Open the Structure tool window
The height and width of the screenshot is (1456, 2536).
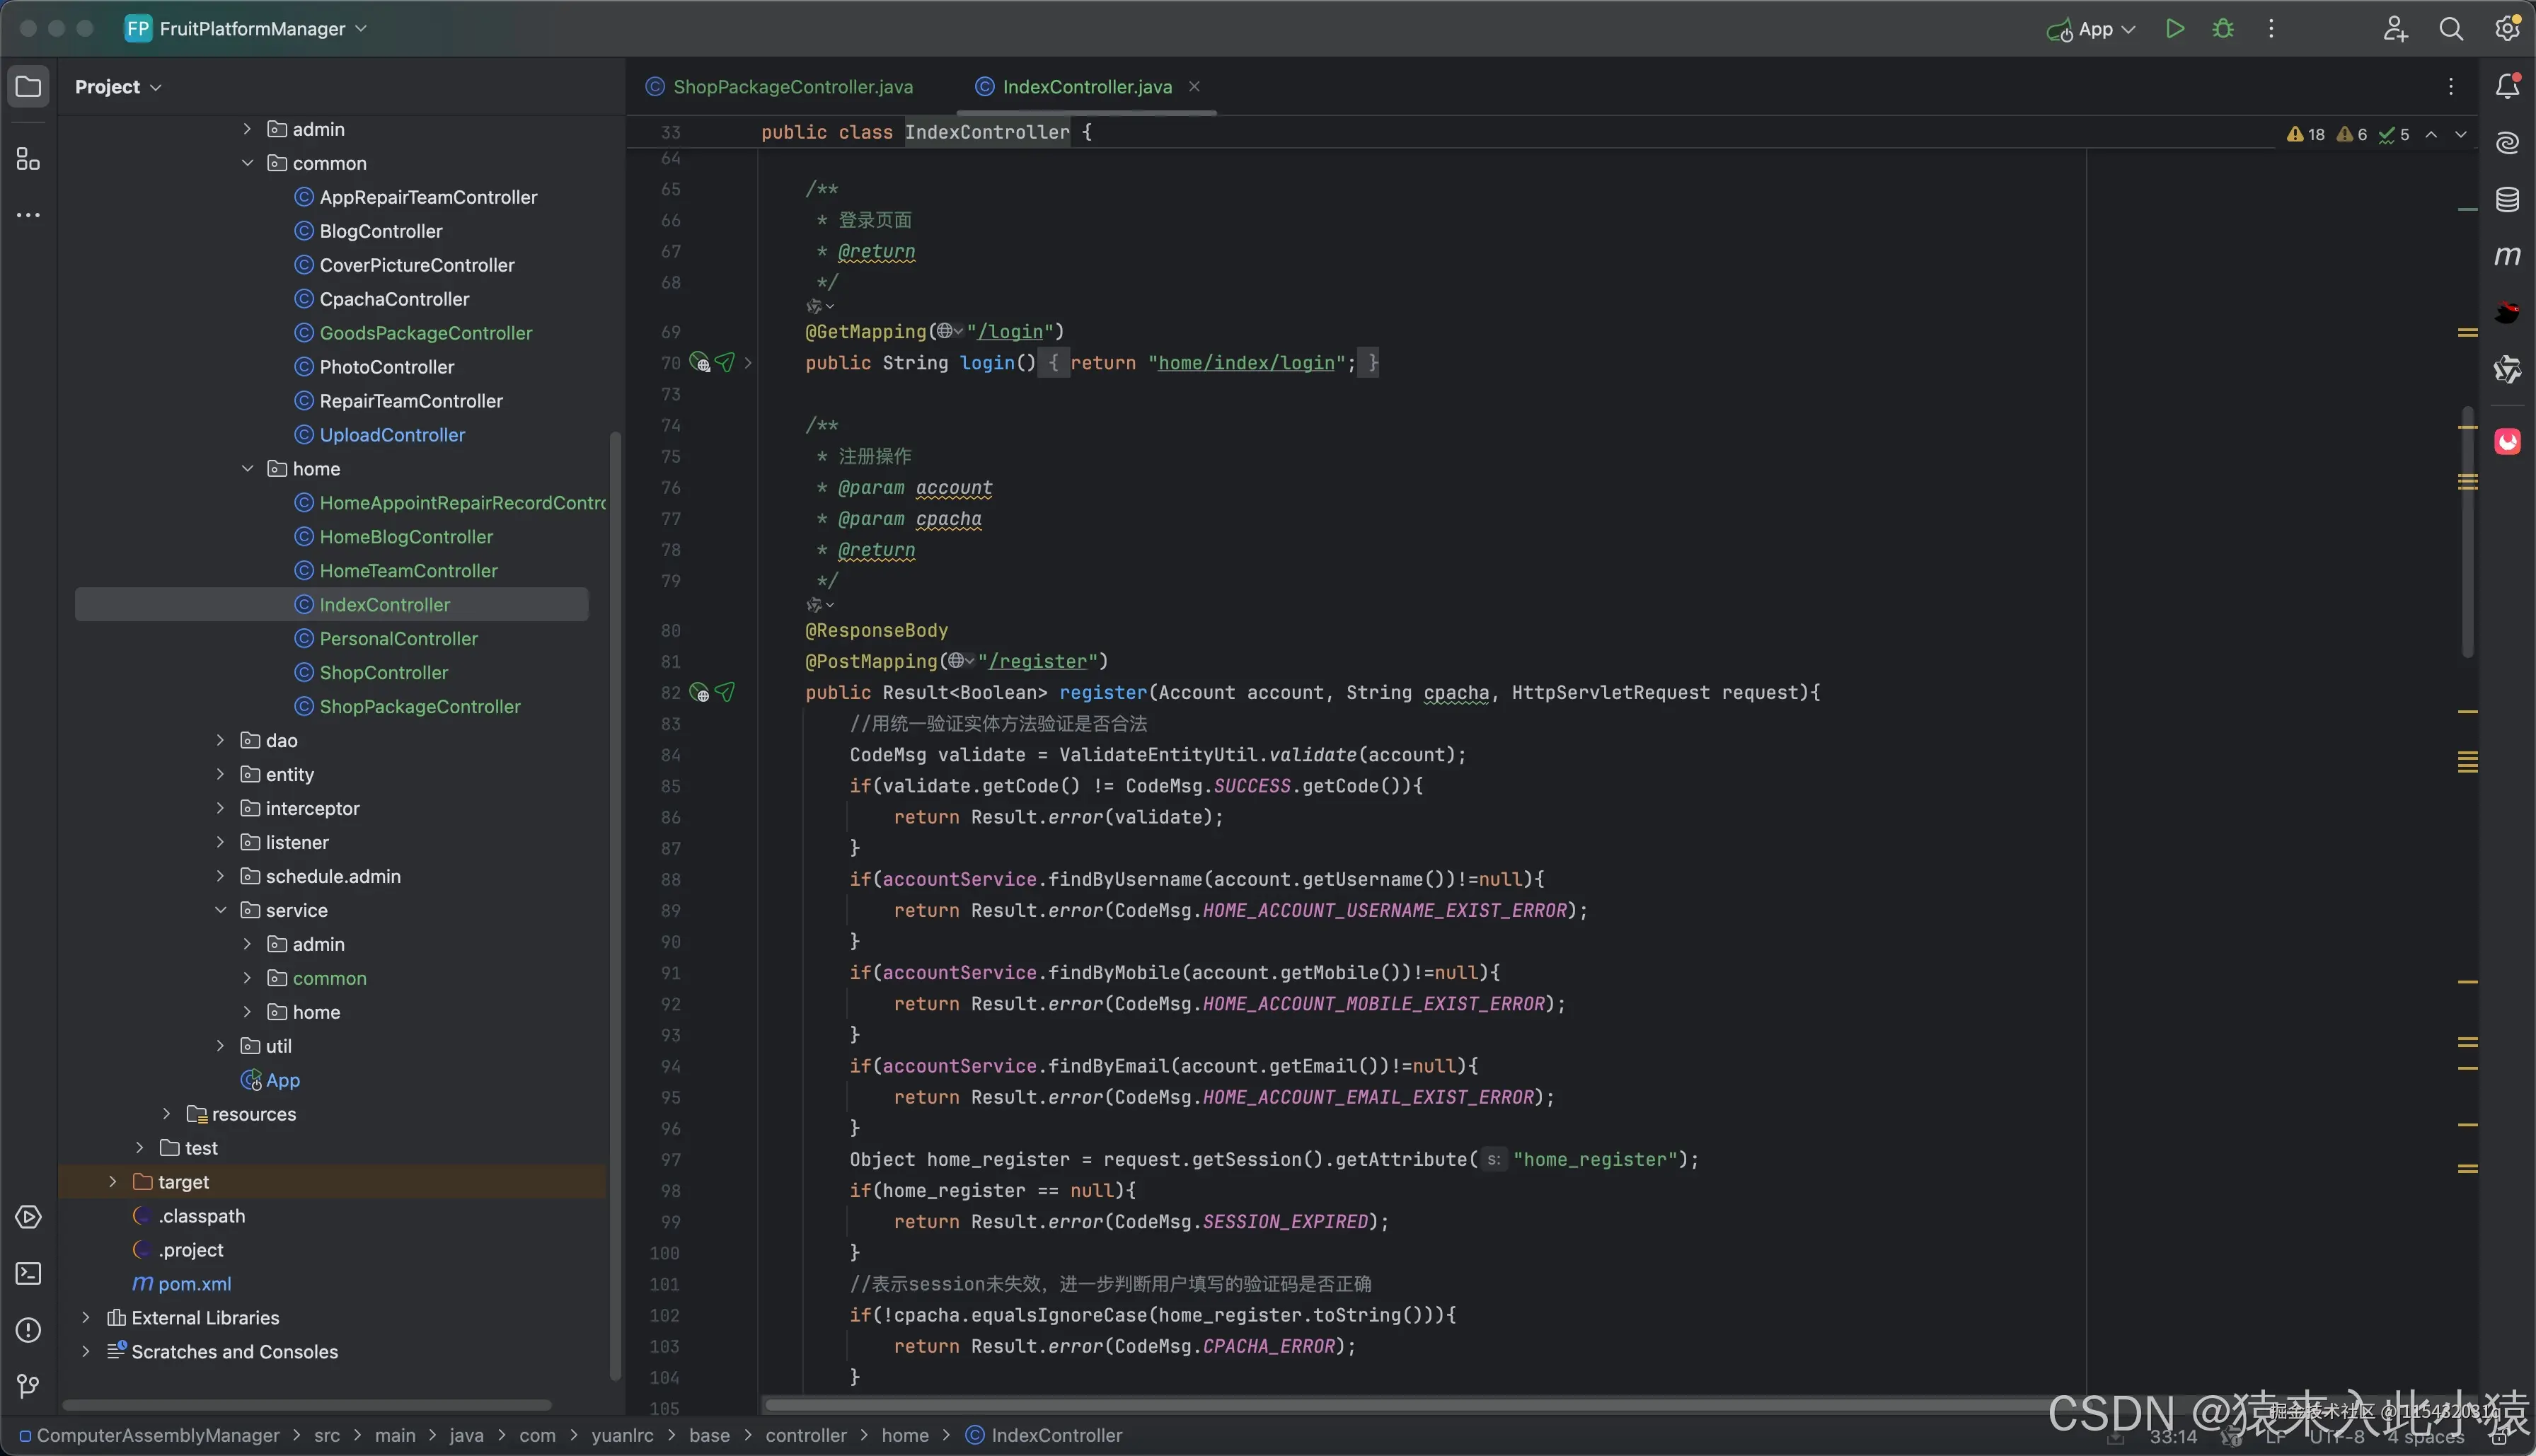28,159
